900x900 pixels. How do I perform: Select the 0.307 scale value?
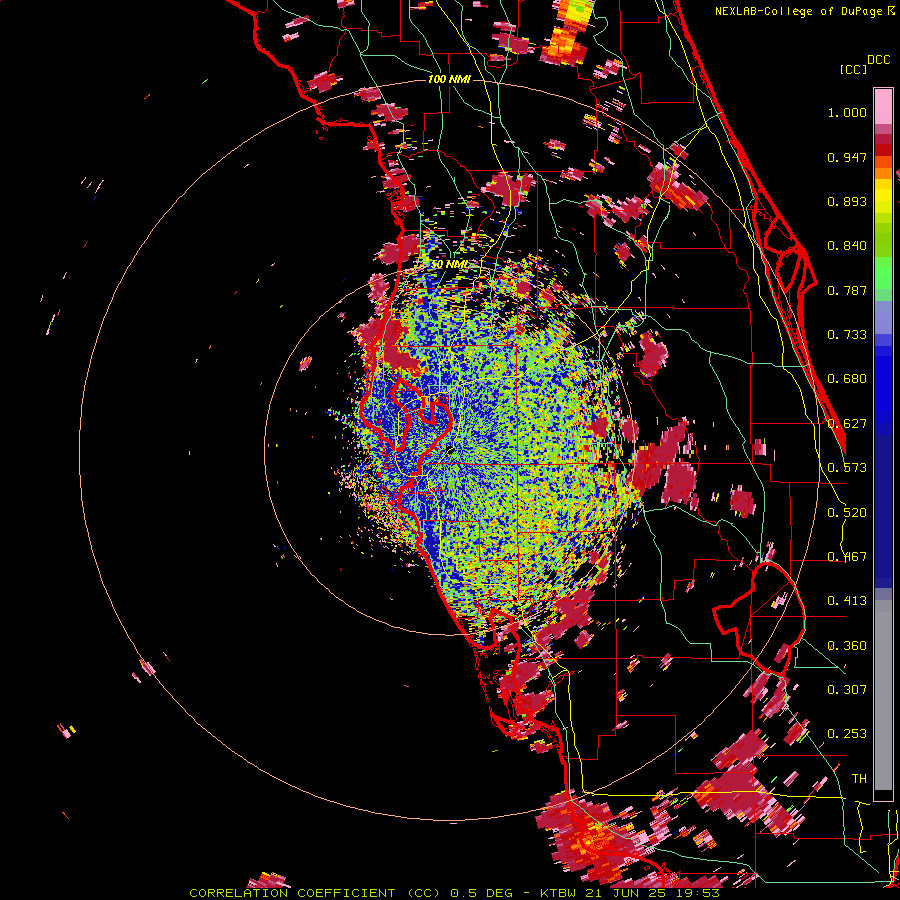pyautogui.click(x=847, y=689)
